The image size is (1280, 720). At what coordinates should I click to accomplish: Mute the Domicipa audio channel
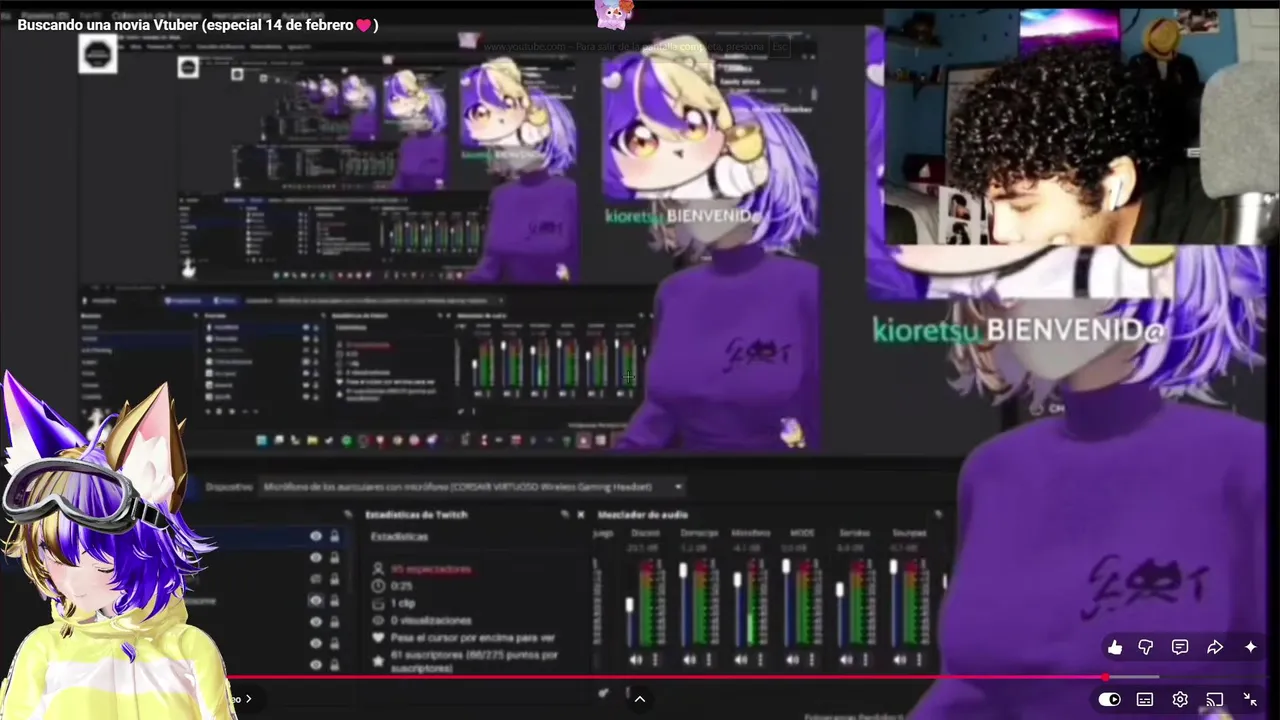pos(689,660)
